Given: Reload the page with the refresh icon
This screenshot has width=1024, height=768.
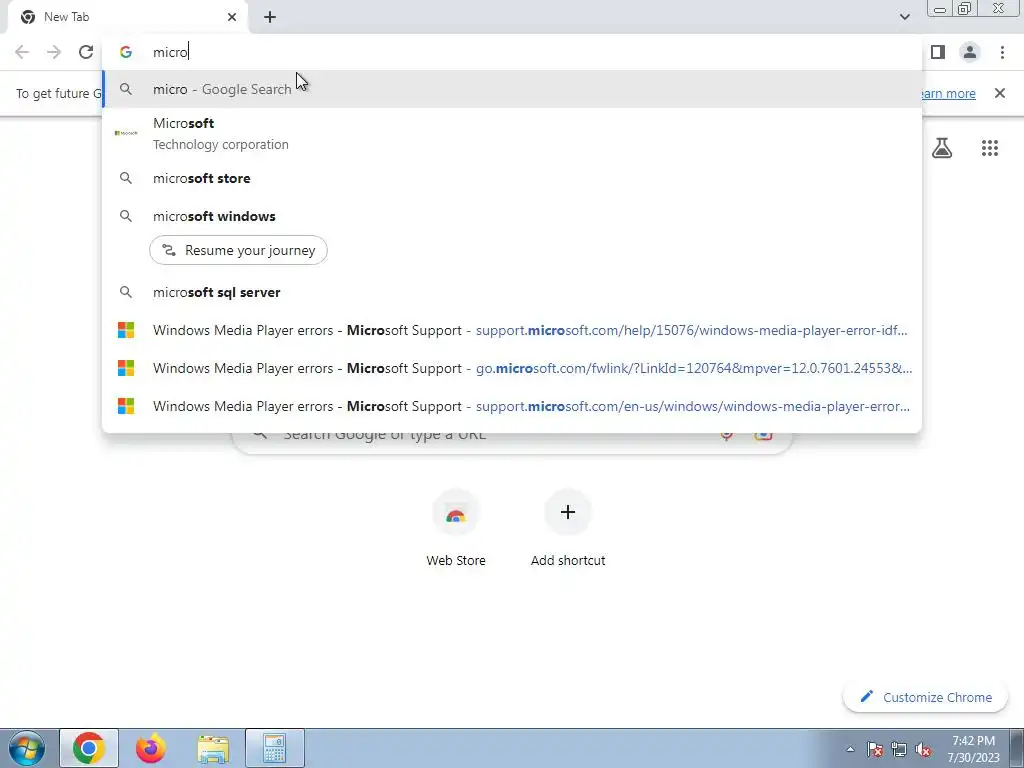Looking at the screenshot, I should point(86,52).
